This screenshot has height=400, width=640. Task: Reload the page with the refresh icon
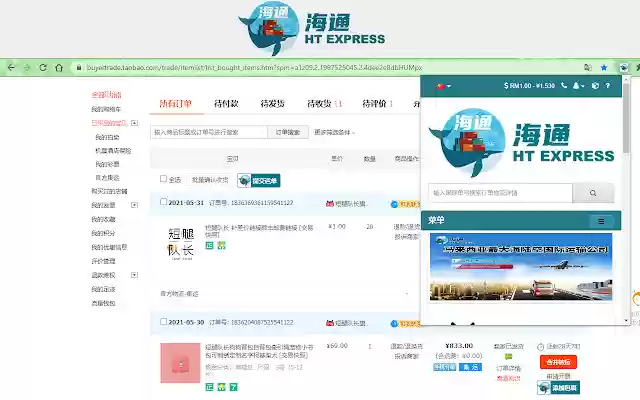[43, 67]
